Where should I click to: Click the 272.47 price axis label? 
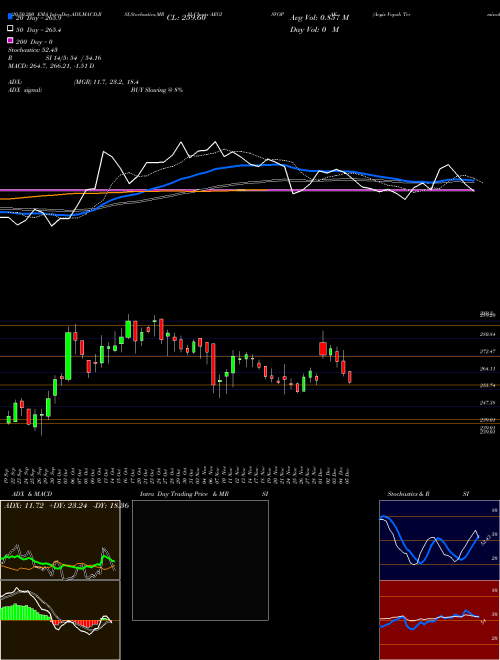point(487,351)
